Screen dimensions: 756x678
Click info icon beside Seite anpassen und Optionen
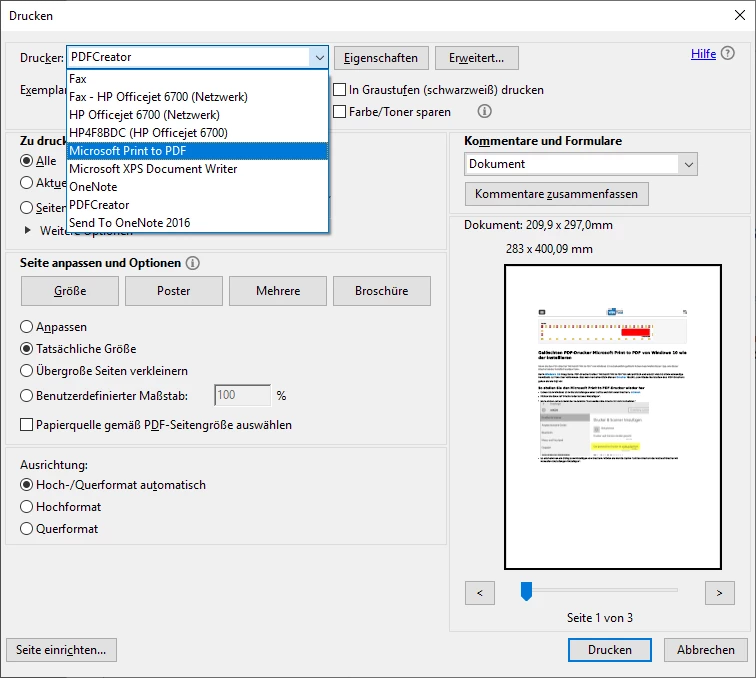[x=192, y=263]
